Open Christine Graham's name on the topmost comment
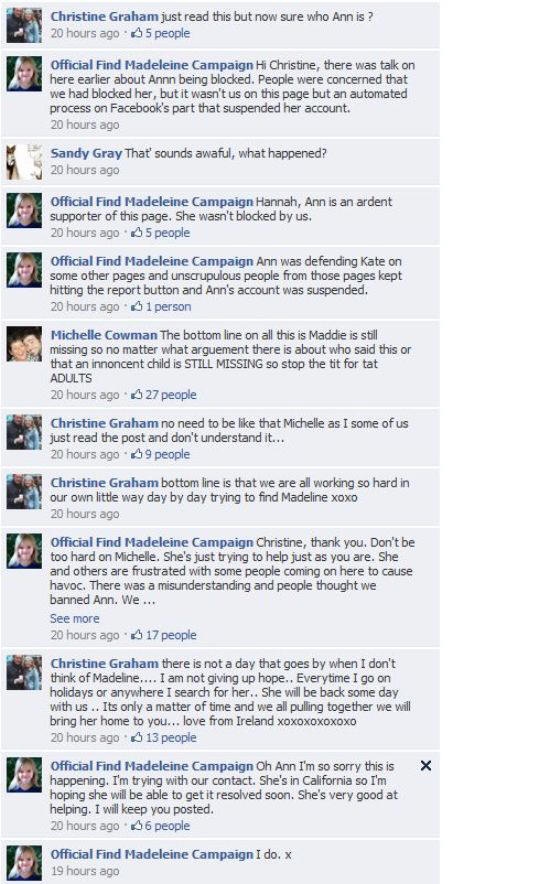The height and width of the screenshot is (884, 550). [104, 17]
